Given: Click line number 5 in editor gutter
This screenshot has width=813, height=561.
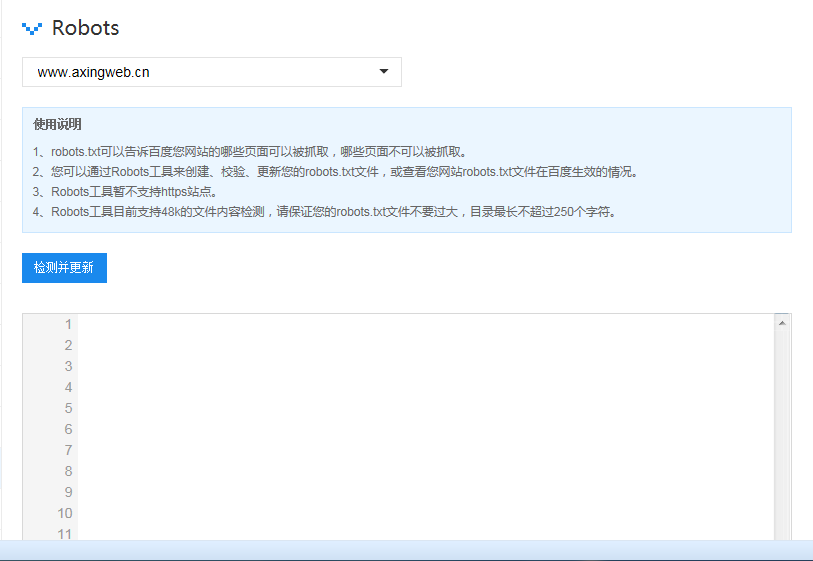Looking at the screenshot, I should 68,408.
